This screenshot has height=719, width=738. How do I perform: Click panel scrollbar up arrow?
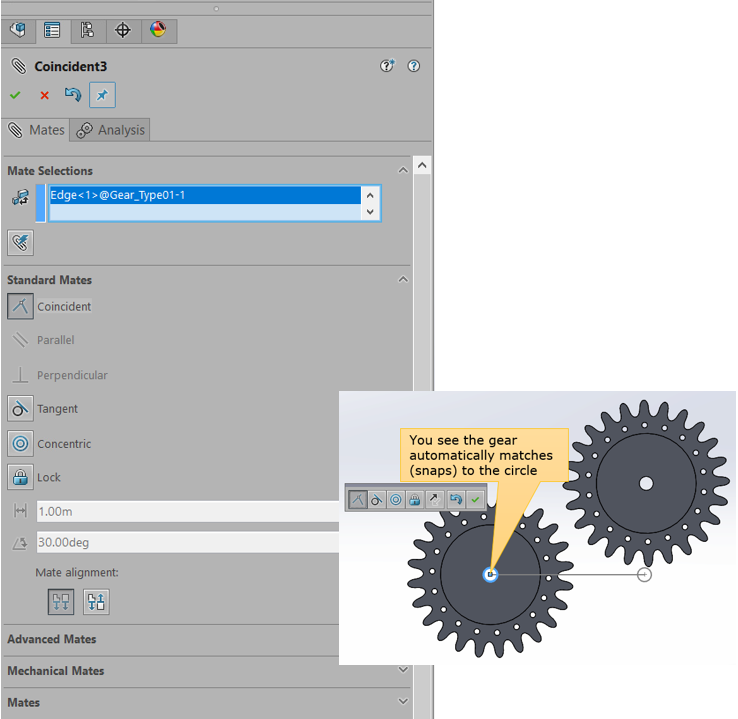[x=422, y=165]
